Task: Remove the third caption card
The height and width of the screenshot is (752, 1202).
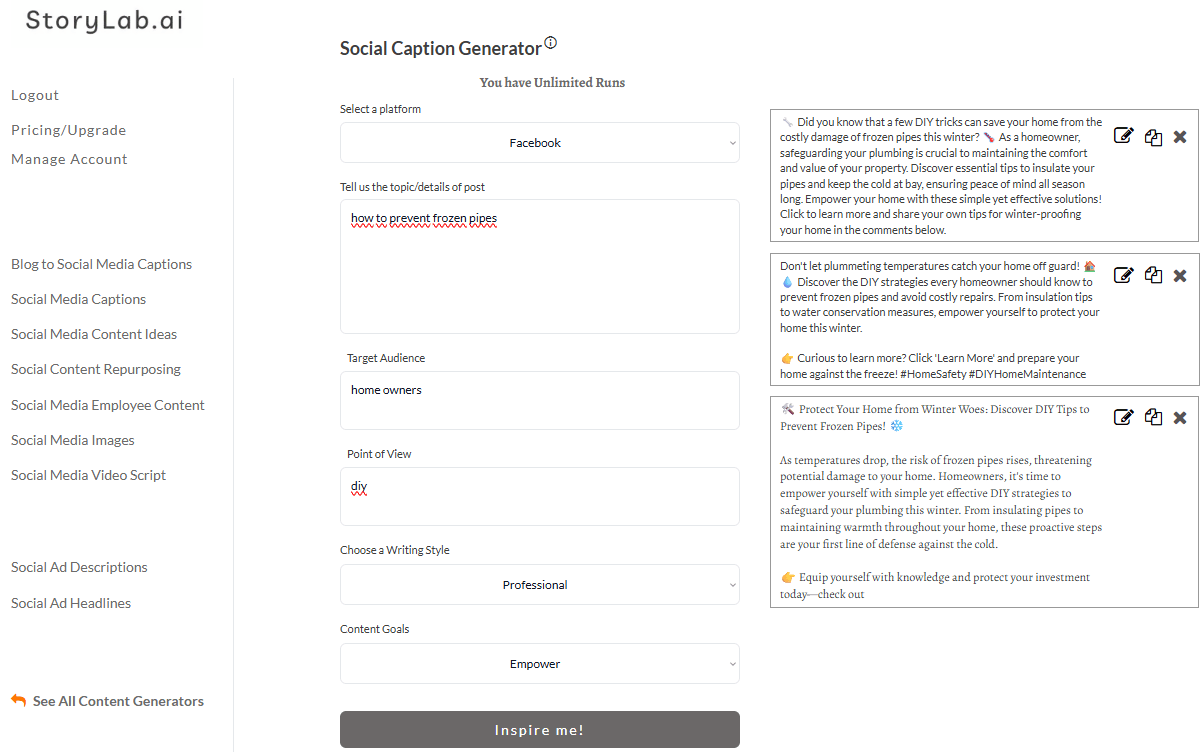Action: click(x=1180, y=417)
